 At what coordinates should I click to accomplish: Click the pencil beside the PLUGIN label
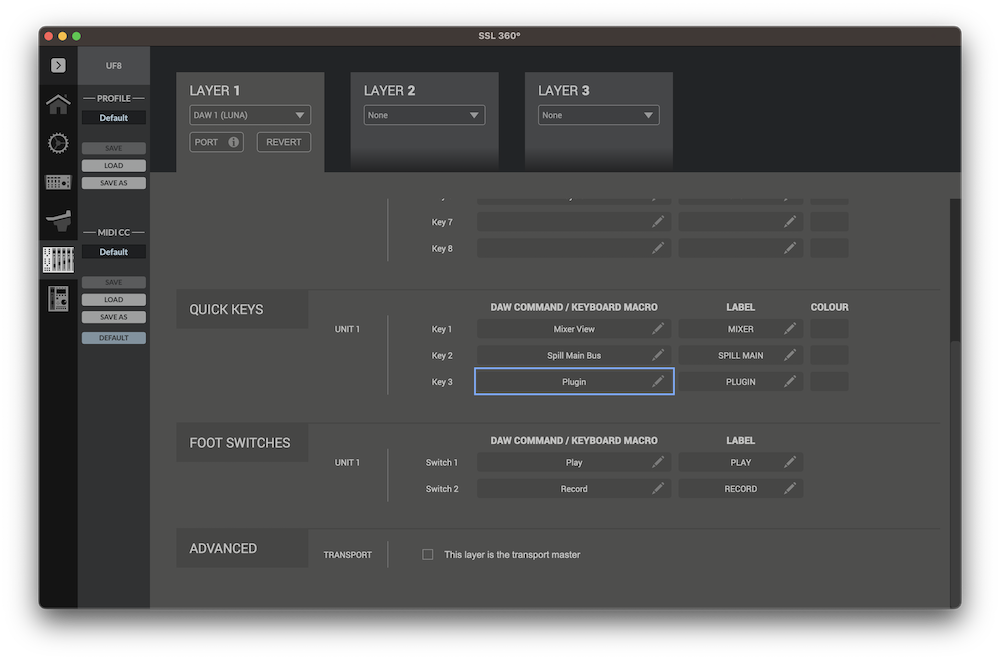790,381
